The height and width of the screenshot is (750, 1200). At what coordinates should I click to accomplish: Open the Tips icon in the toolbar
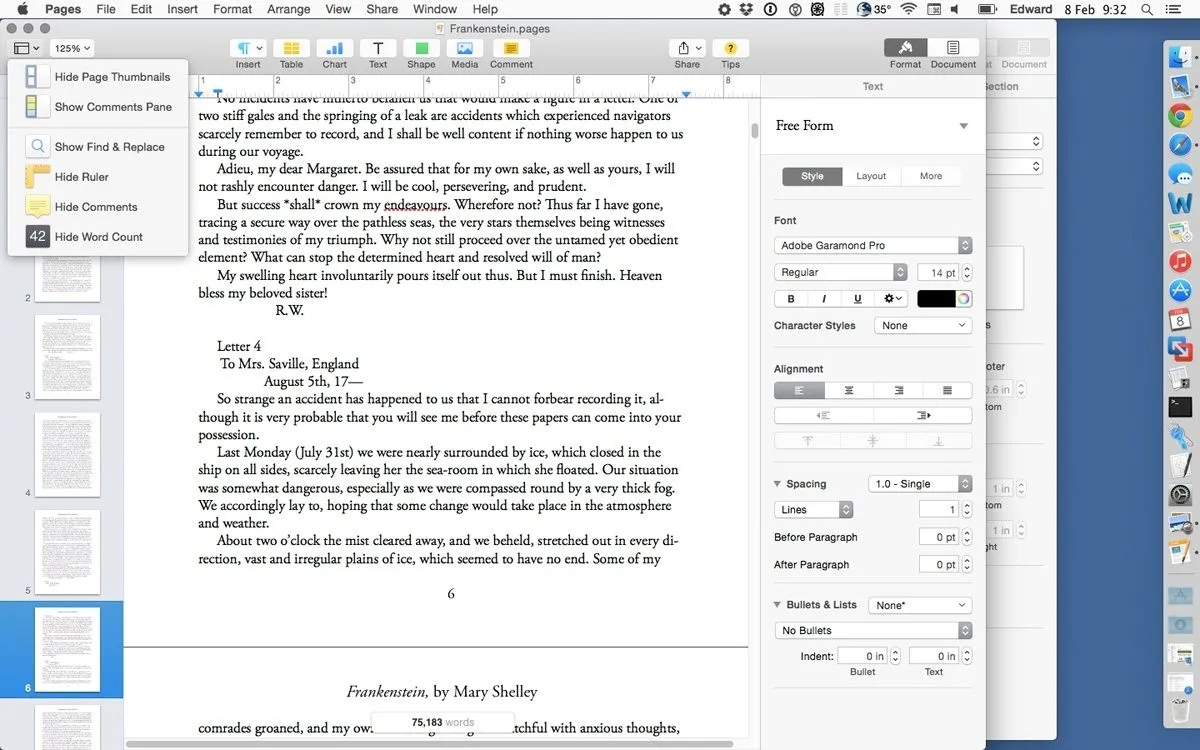click(730, 49)
